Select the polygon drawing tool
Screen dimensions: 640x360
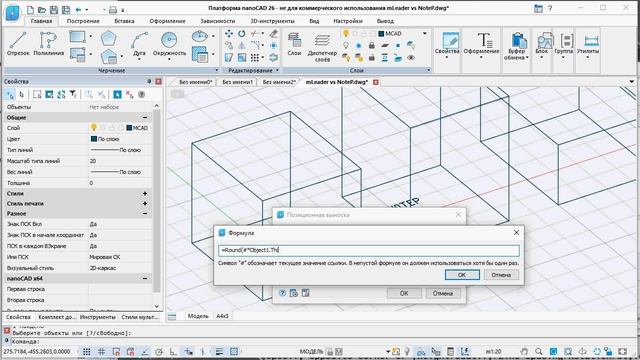click(109, 38)
